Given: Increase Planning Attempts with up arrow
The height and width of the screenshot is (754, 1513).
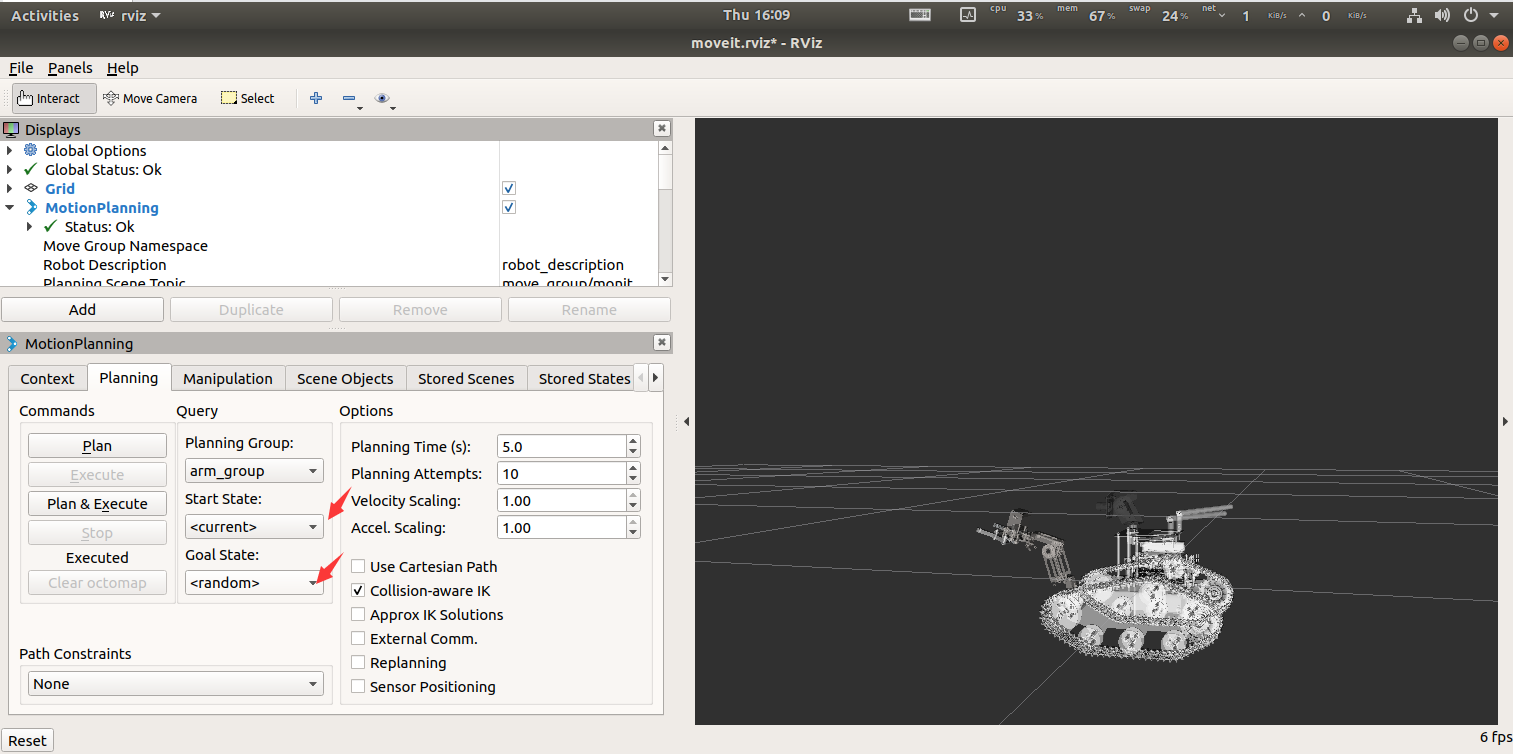Looking at the screenshot, I should click(633, 467).
